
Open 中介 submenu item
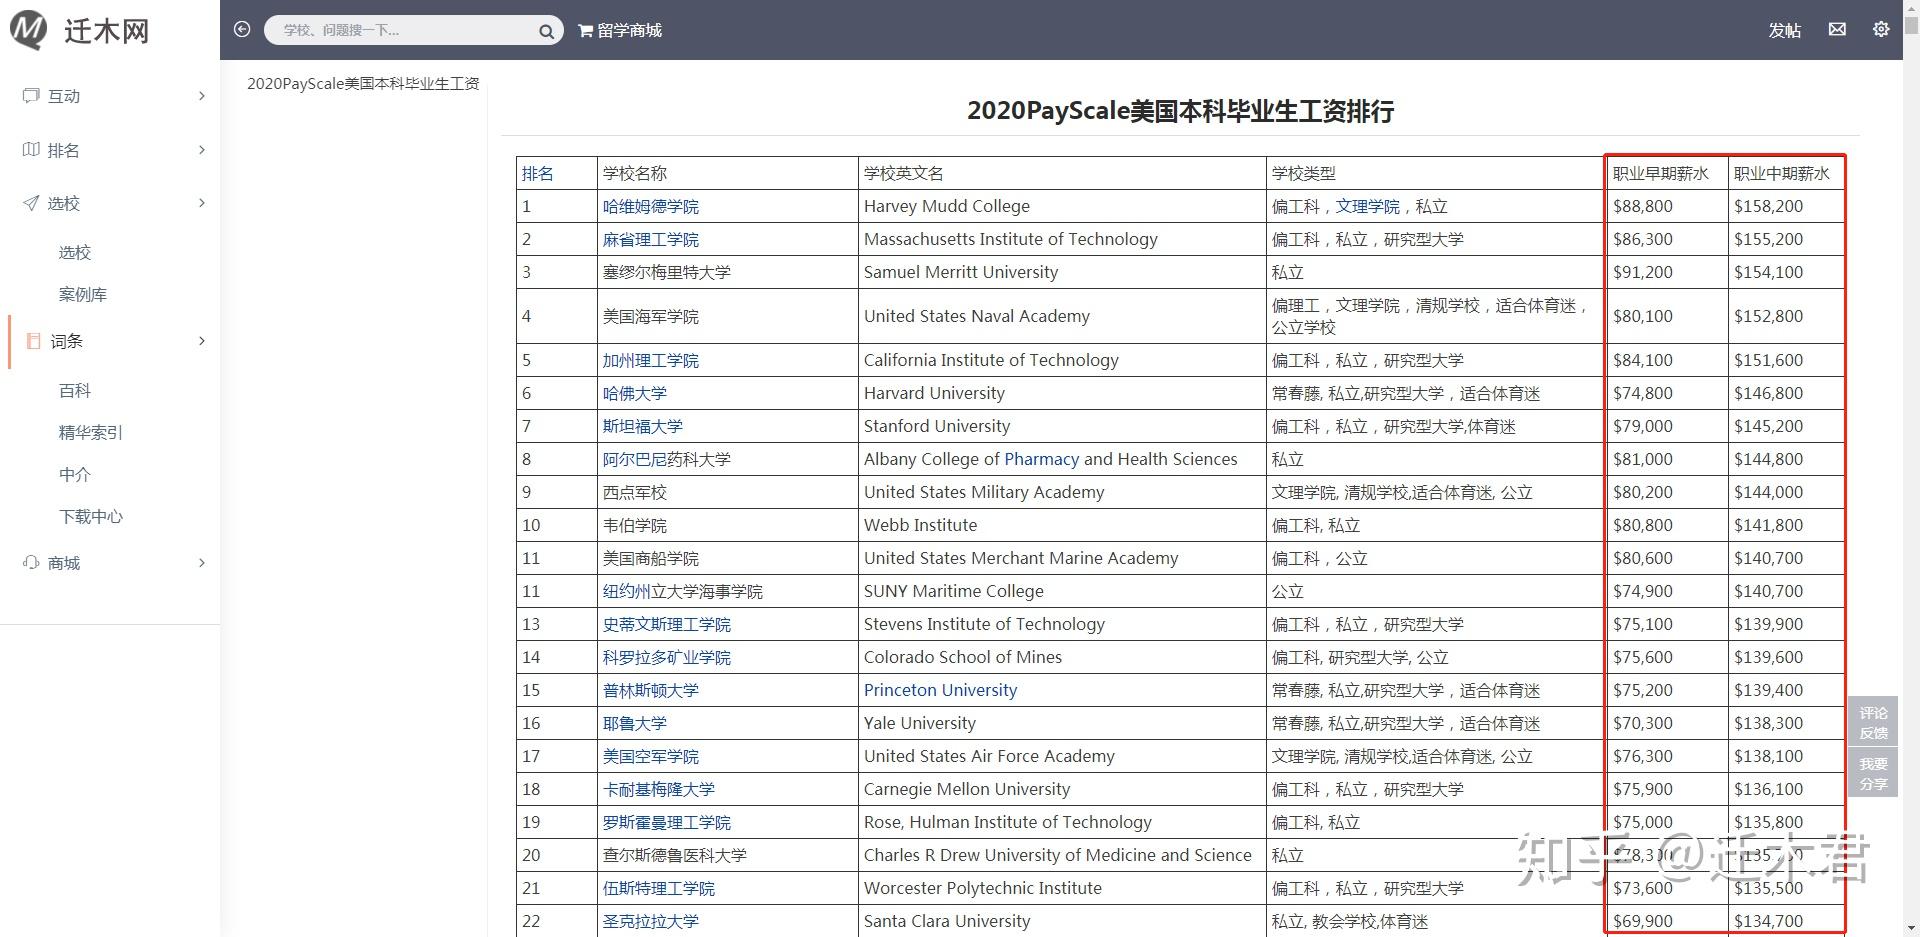pyautogui.click(x=75, y=475)
